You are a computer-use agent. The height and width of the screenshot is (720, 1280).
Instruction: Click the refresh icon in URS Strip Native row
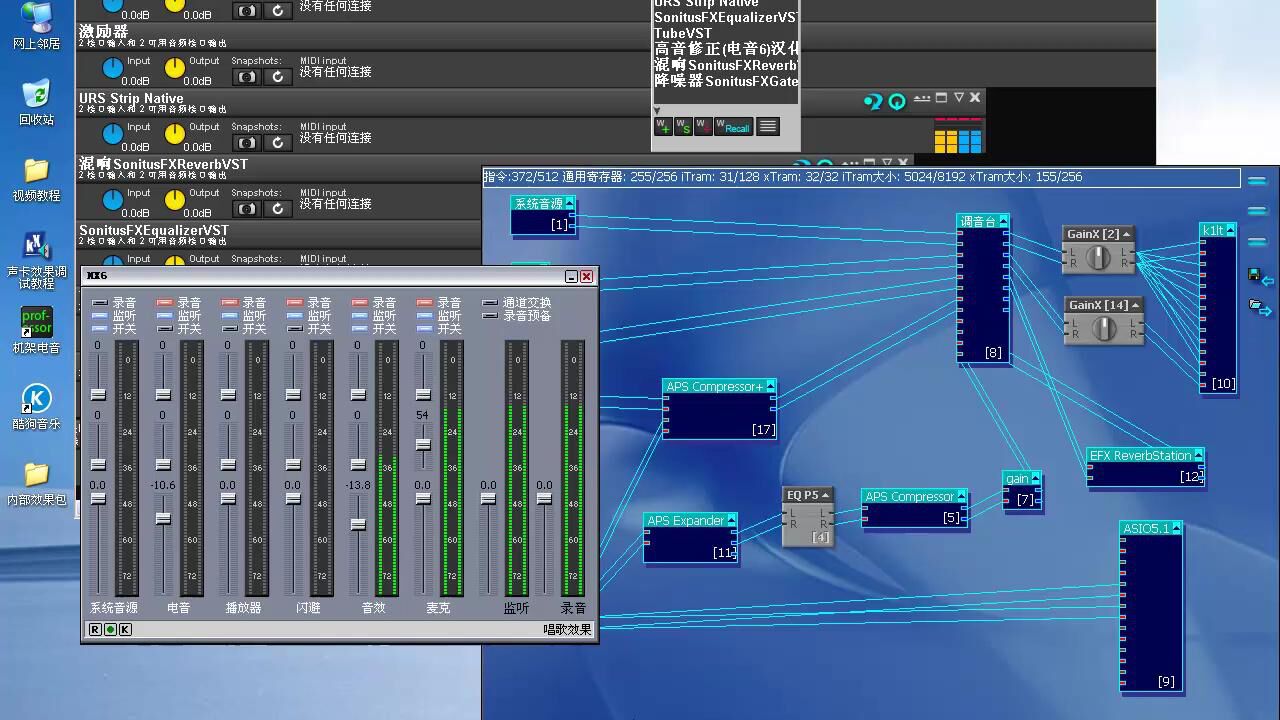(x=277, y=143)
